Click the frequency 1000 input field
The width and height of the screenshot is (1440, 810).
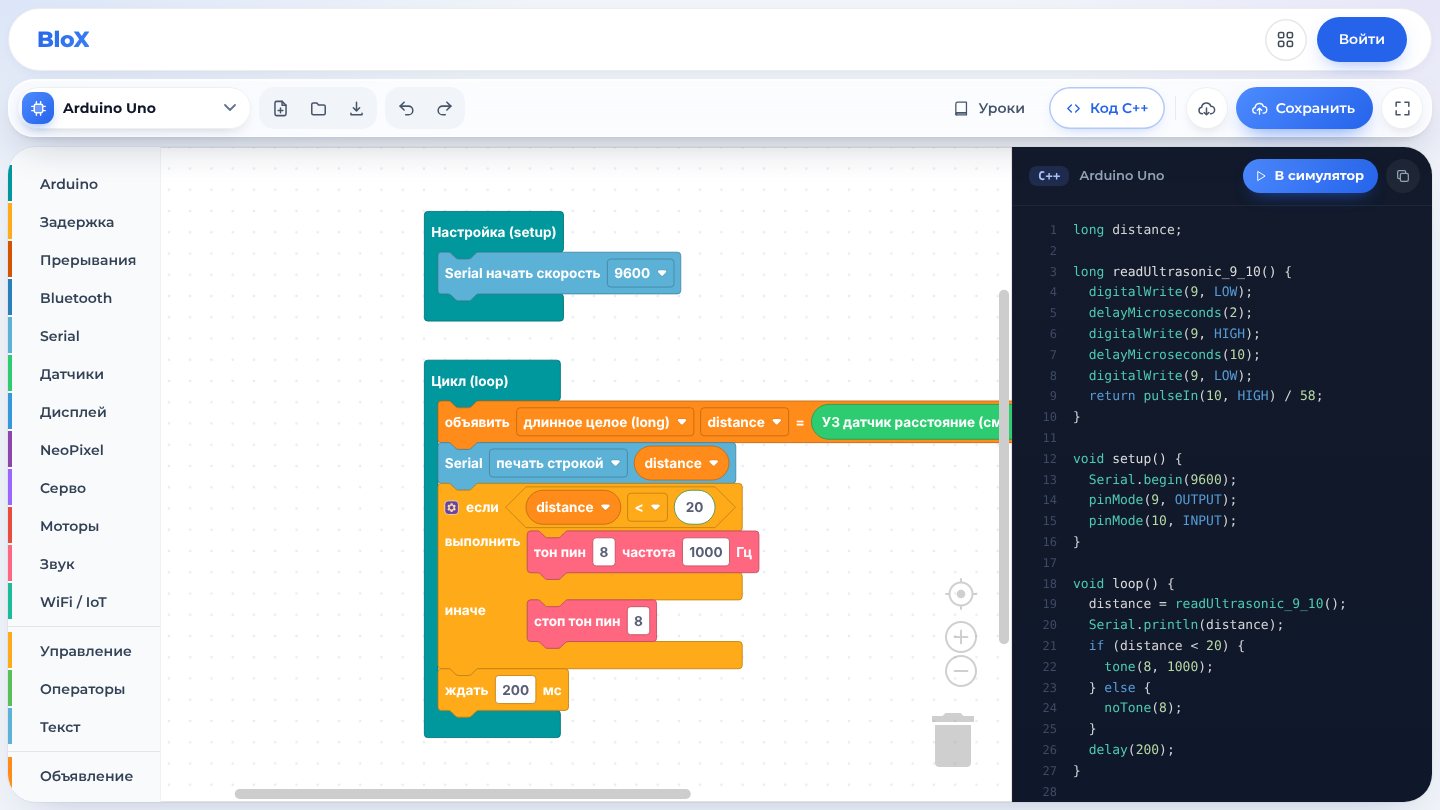point(706,552)
